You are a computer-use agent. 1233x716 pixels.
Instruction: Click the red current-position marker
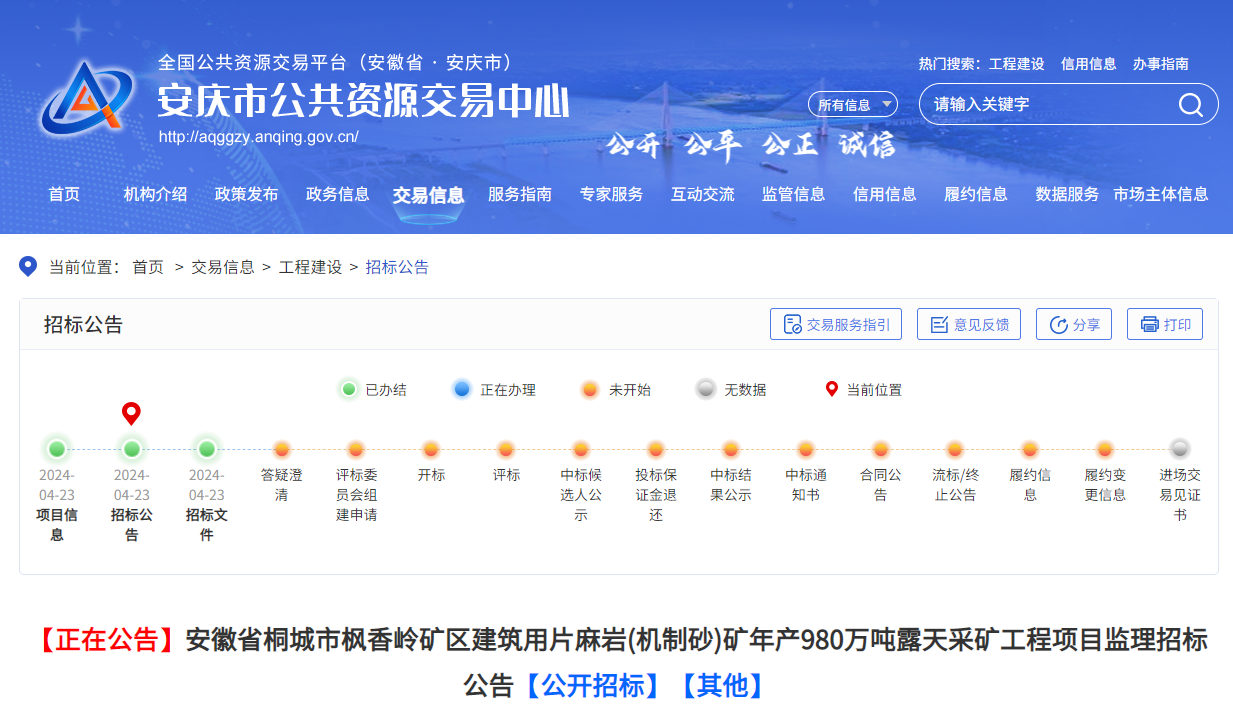131,413
